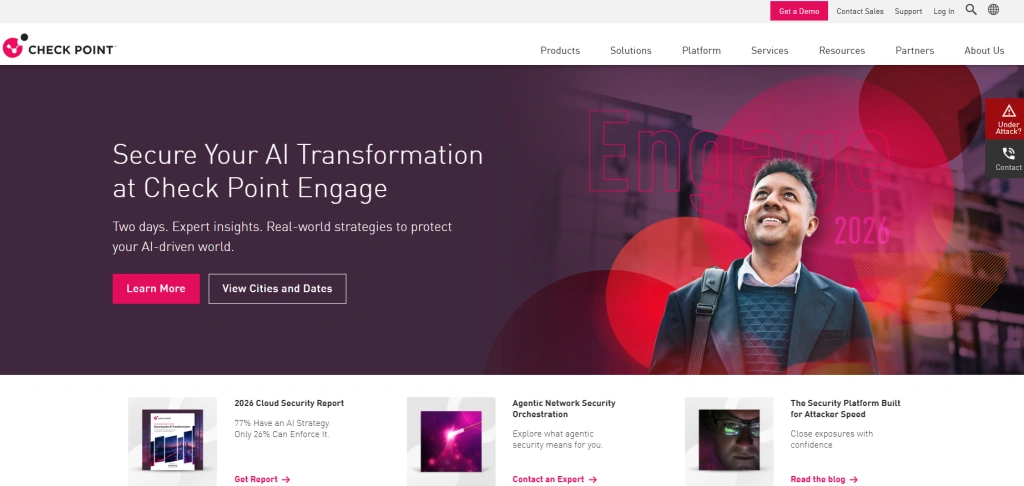Click the Agentic Network Security Orchestration thumbnail
This screenshot has width=1024, height=486.
[451, 441]
